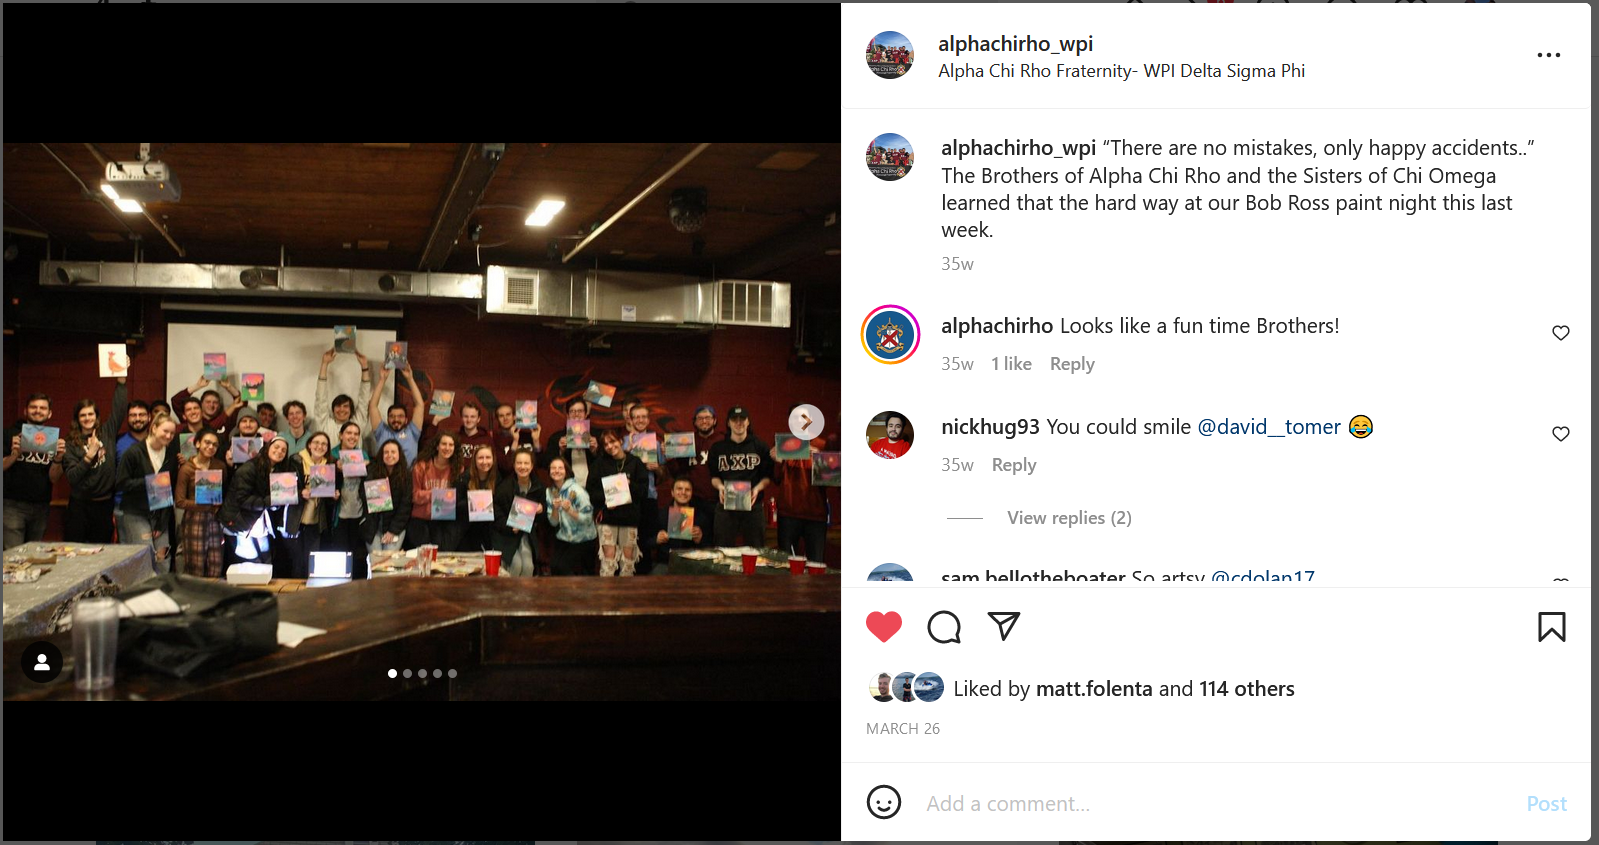Image resolution: width=1599 pixels, height=845 pixels.
Task: Unlike the post via the red heart
Action: pyautogui.click(x=884, y=627)
